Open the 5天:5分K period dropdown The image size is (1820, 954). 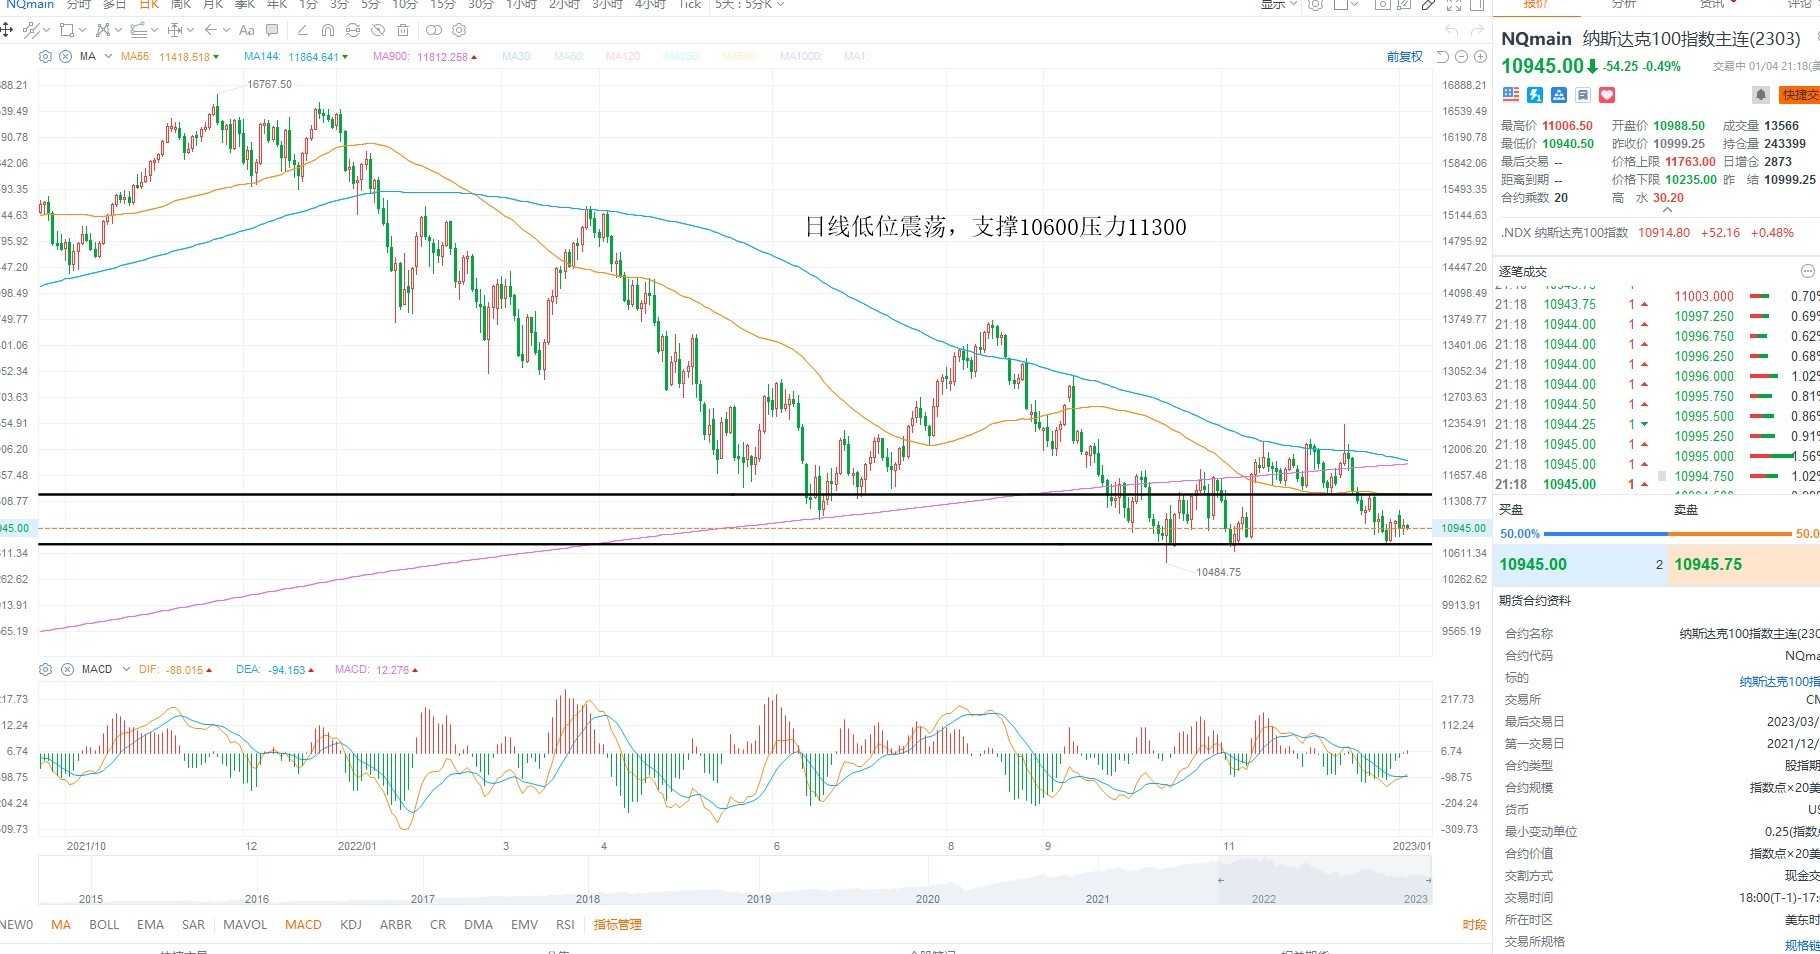pos(750,5)
